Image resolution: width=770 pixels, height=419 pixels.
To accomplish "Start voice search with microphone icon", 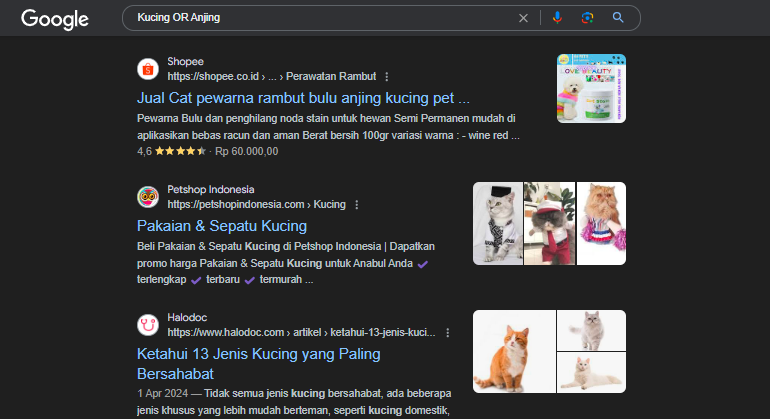I will tap(557, 18).
